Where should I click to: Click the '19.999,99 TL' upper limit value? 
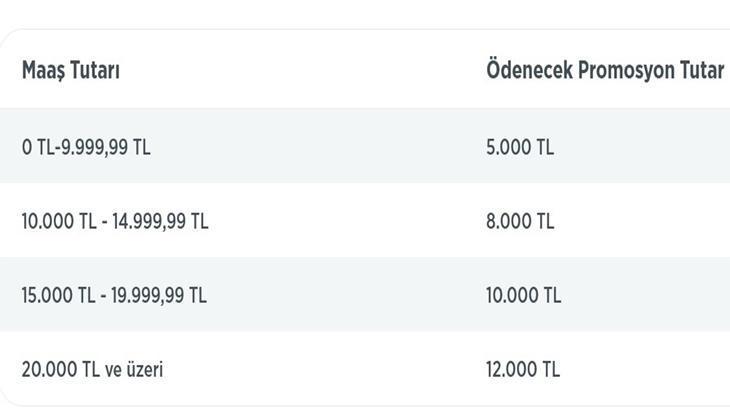coord(159,295)
